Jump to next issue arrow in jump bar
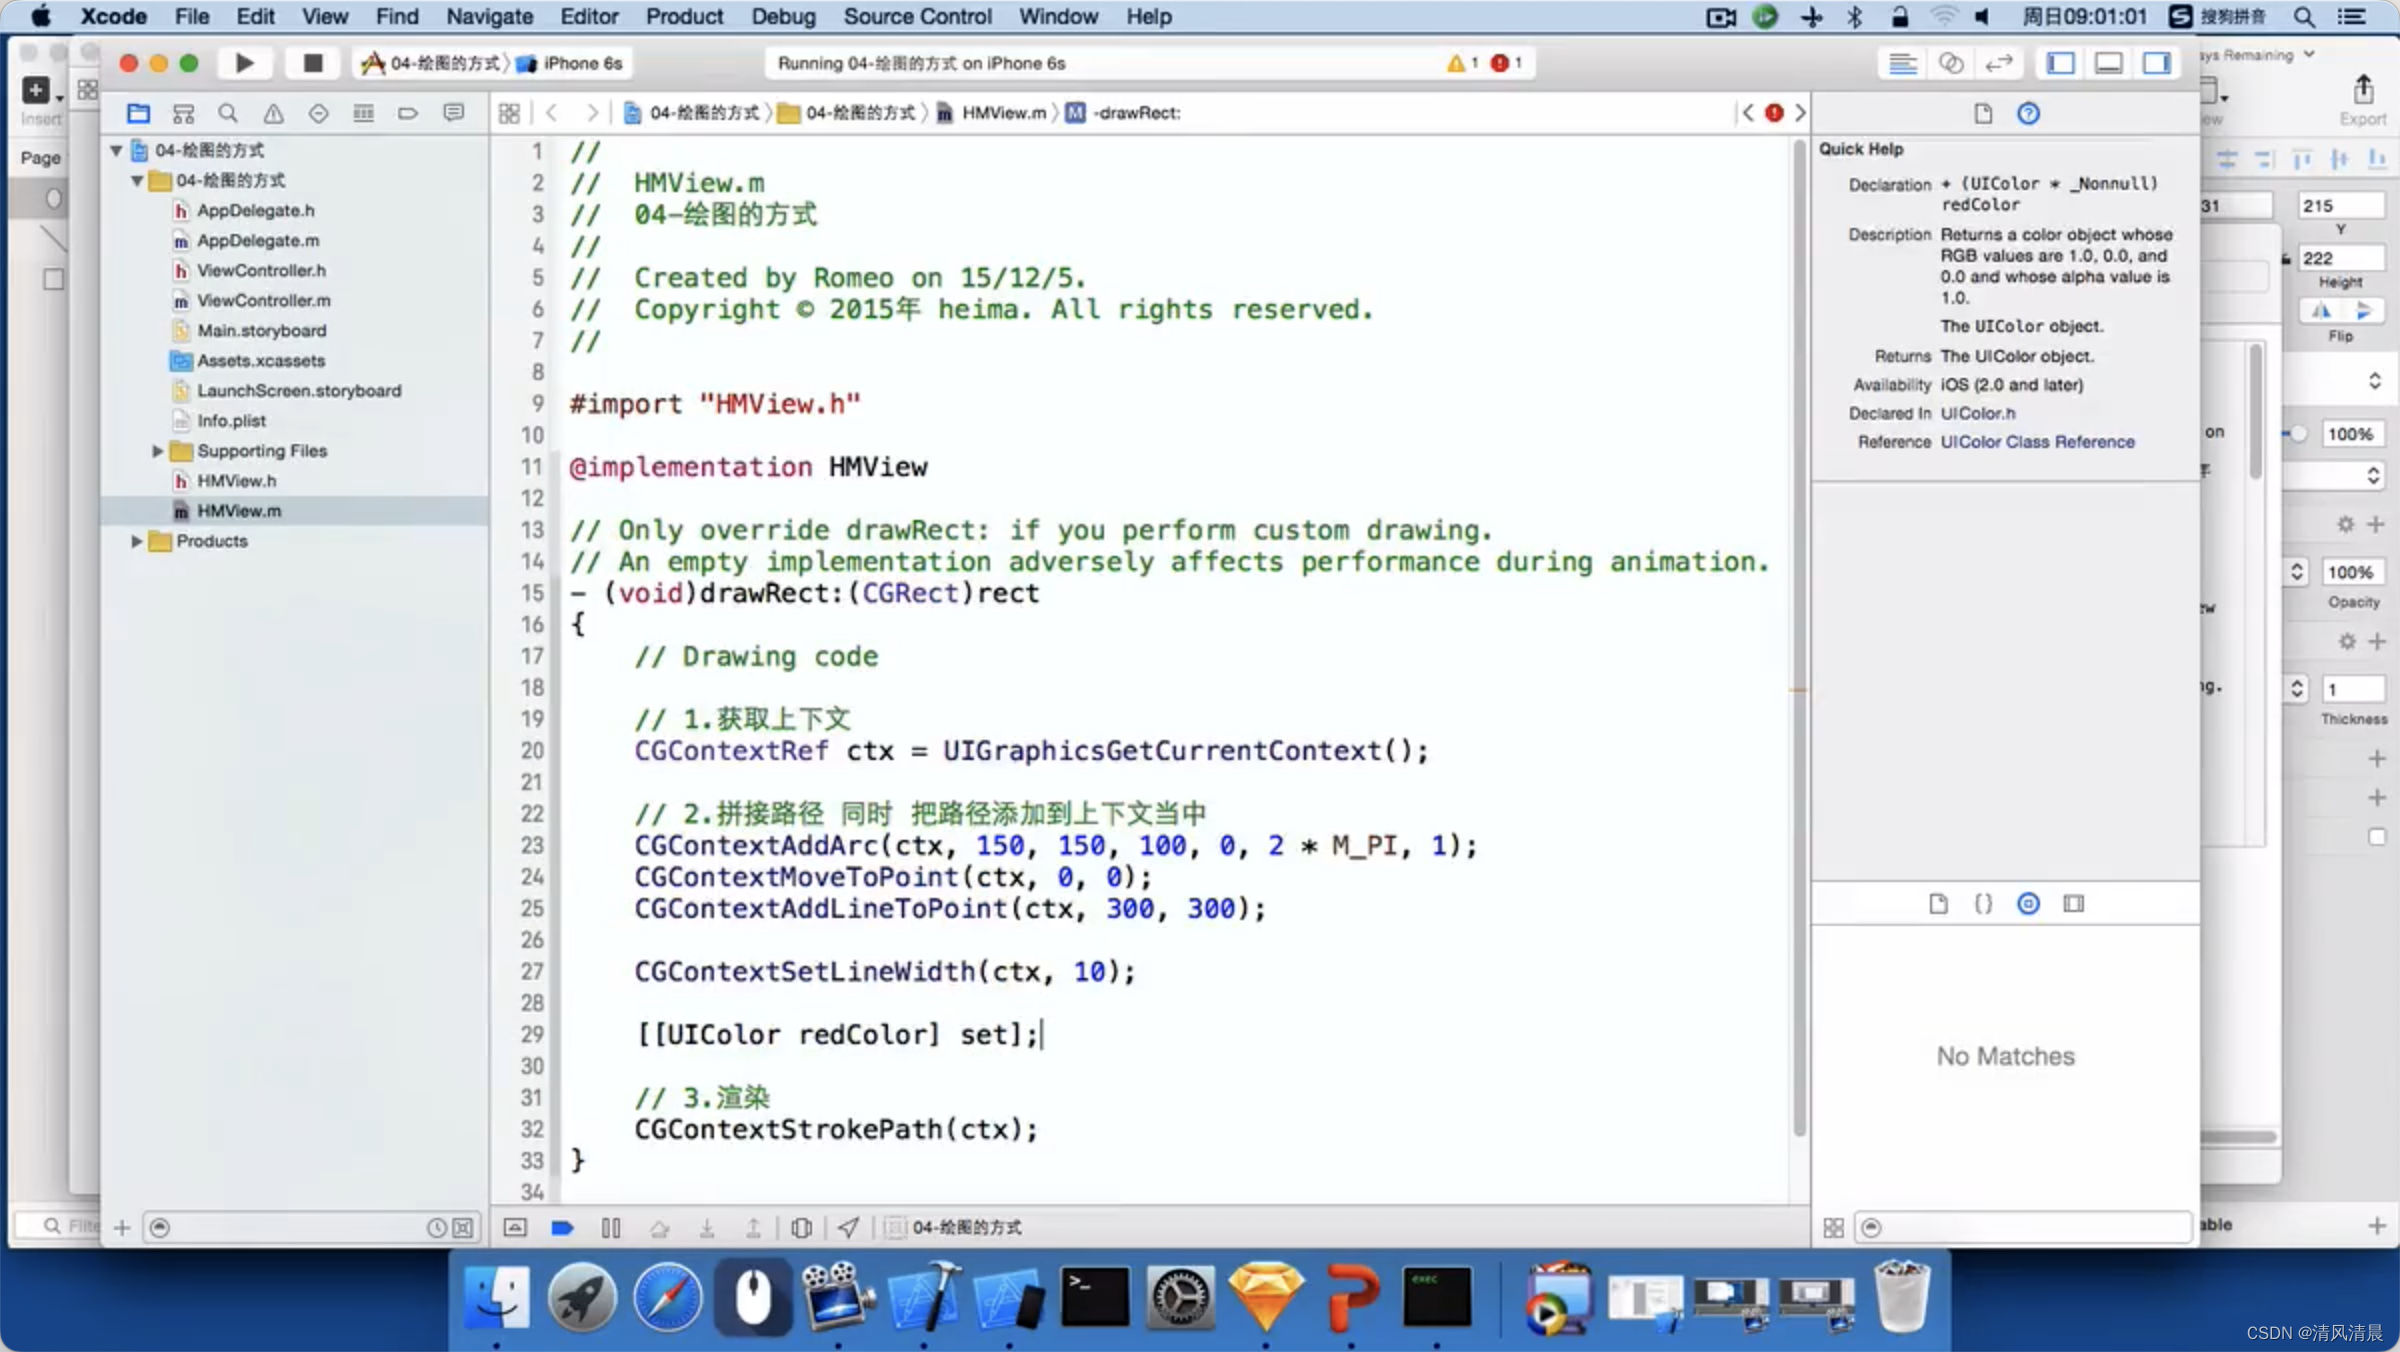 point(1800,113)
